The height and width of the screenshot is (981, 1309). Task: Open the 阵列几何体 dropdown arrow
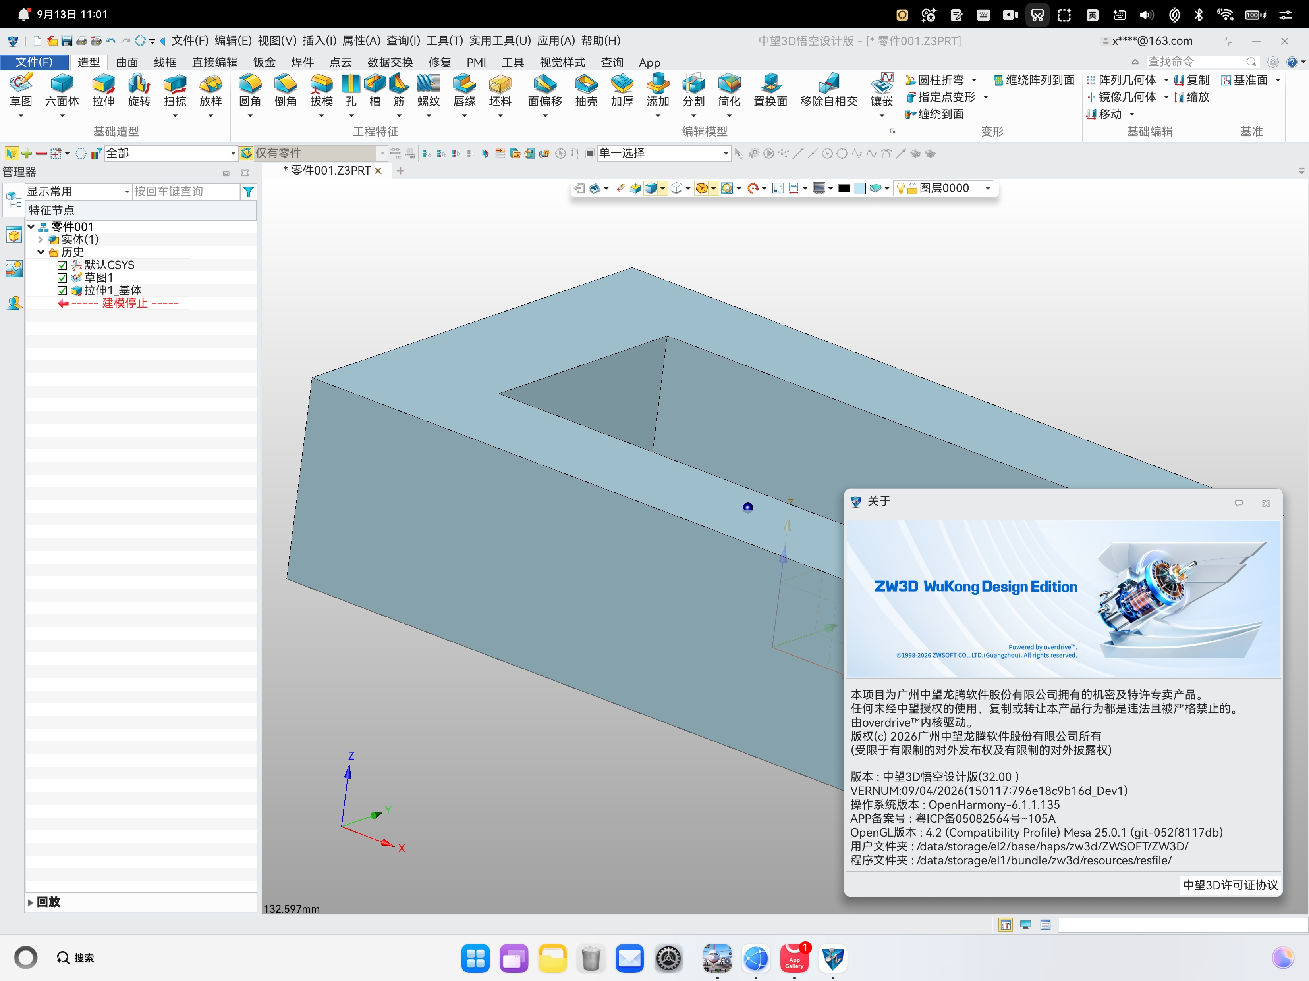point(1166,80)
